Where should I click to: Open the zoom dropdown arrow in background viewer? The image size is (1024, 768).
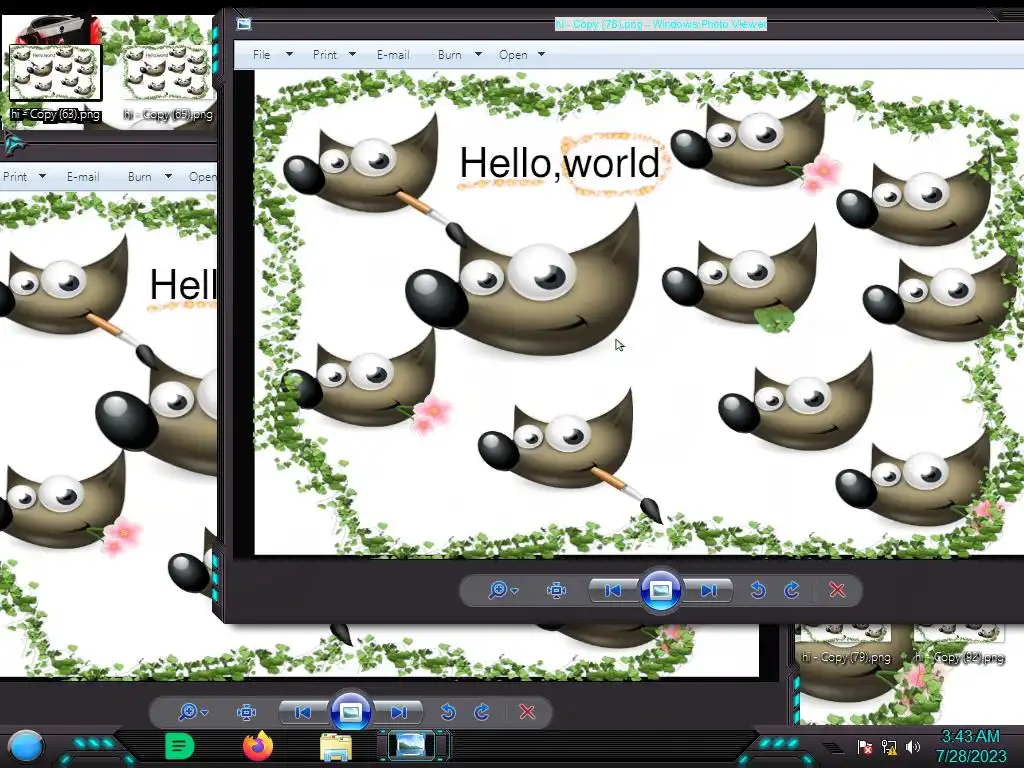pyautogui.click(x=204, y=712)
